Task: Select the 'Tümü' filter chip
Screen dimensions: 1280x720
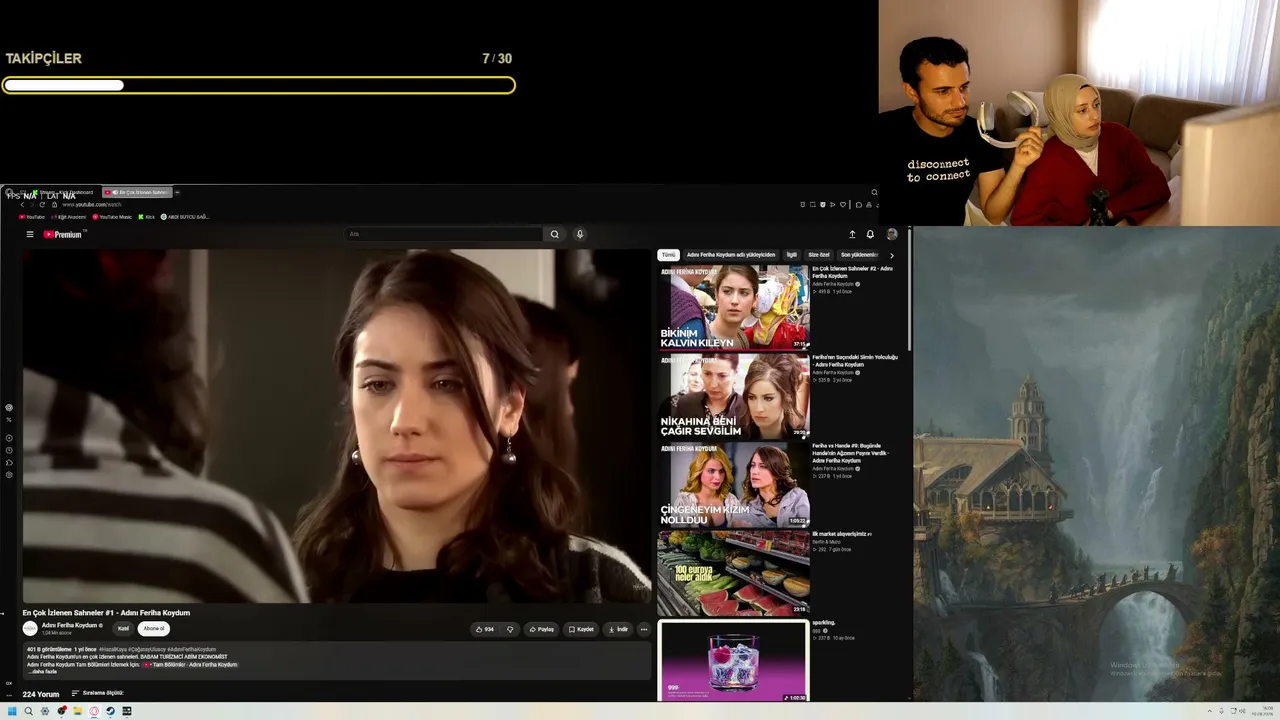Action: [x=668, y=255]
